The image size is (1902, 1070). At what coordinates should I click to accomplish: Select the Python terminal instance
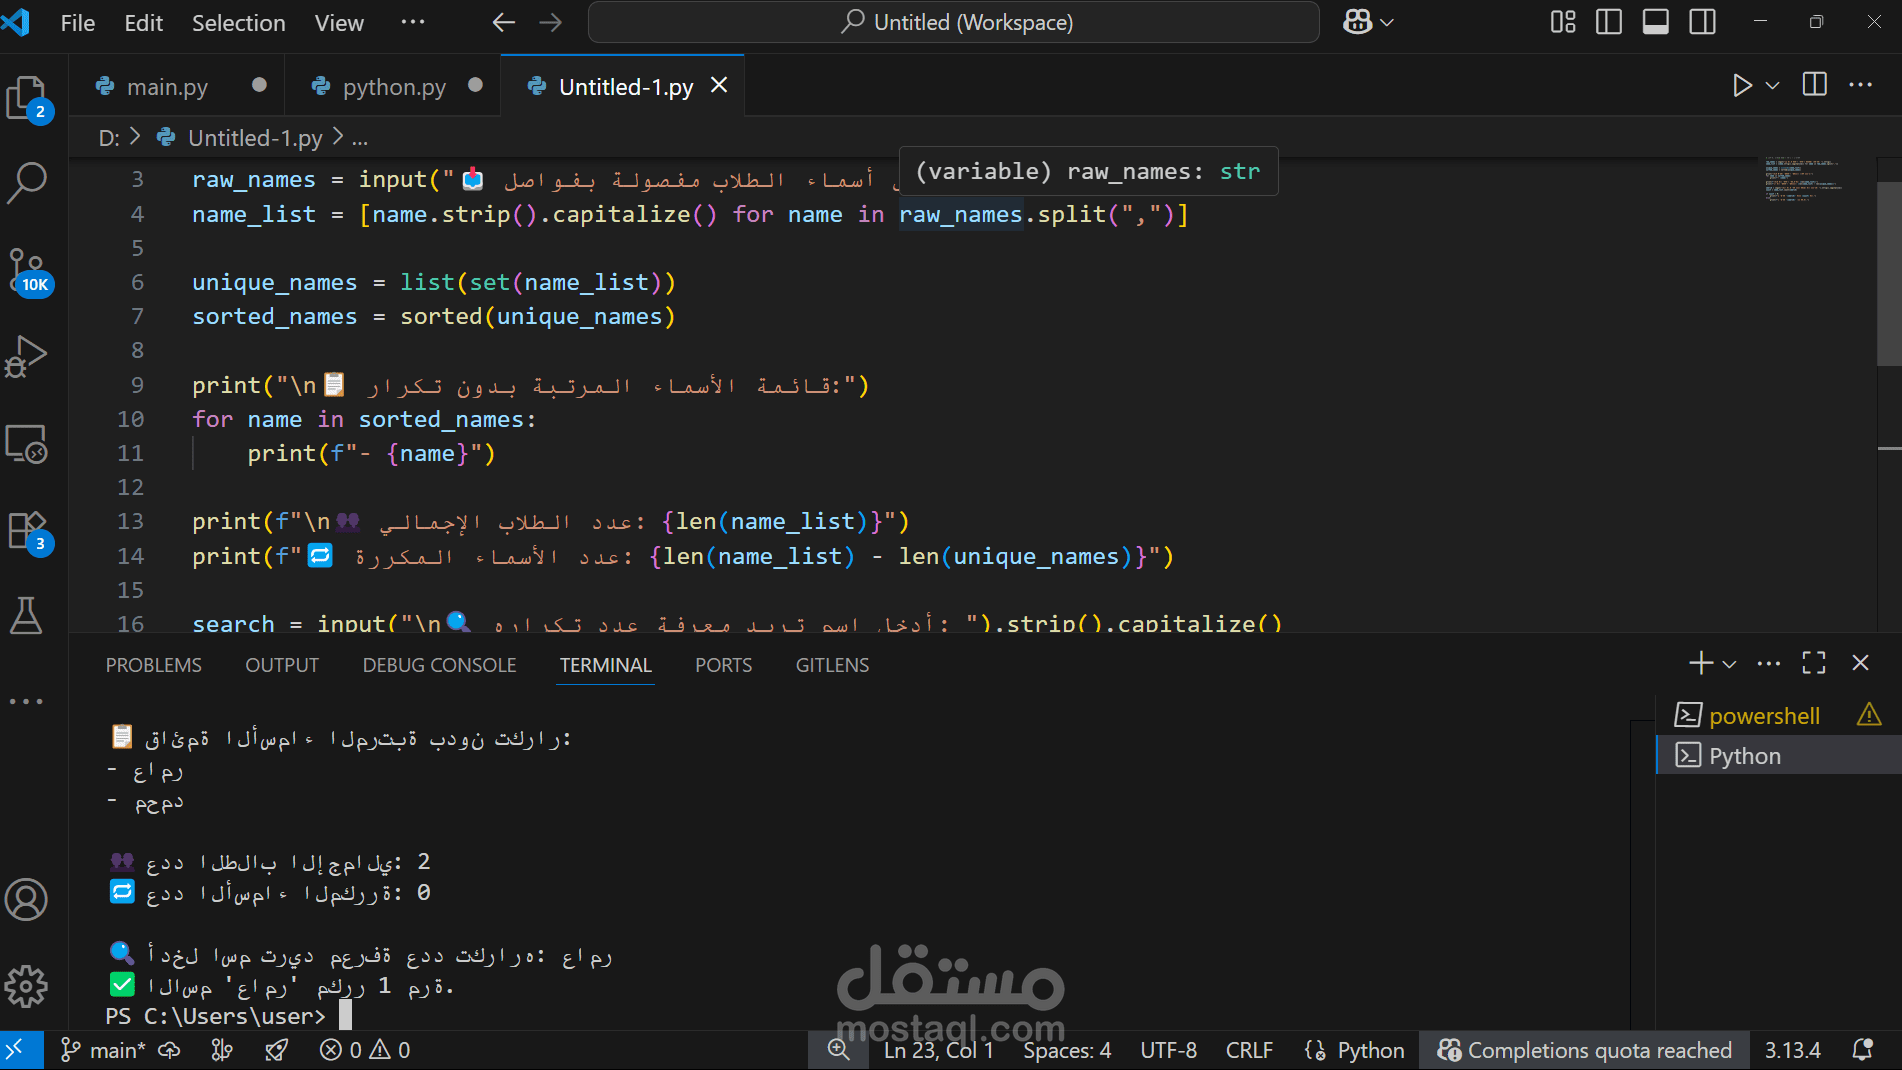click(x=1779, y=756)
